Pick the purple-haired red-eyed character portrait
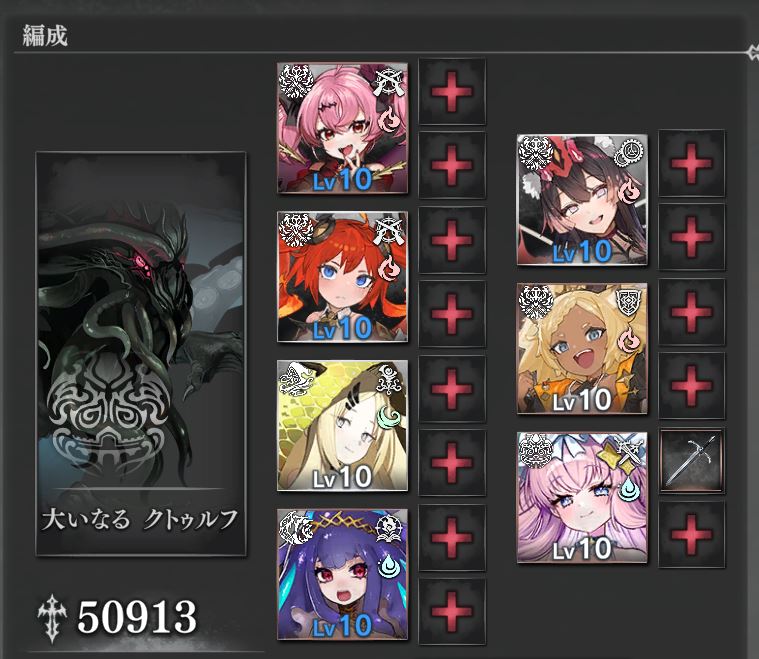The height and width of the screenshot is (659, 759). tap(342, 574)
